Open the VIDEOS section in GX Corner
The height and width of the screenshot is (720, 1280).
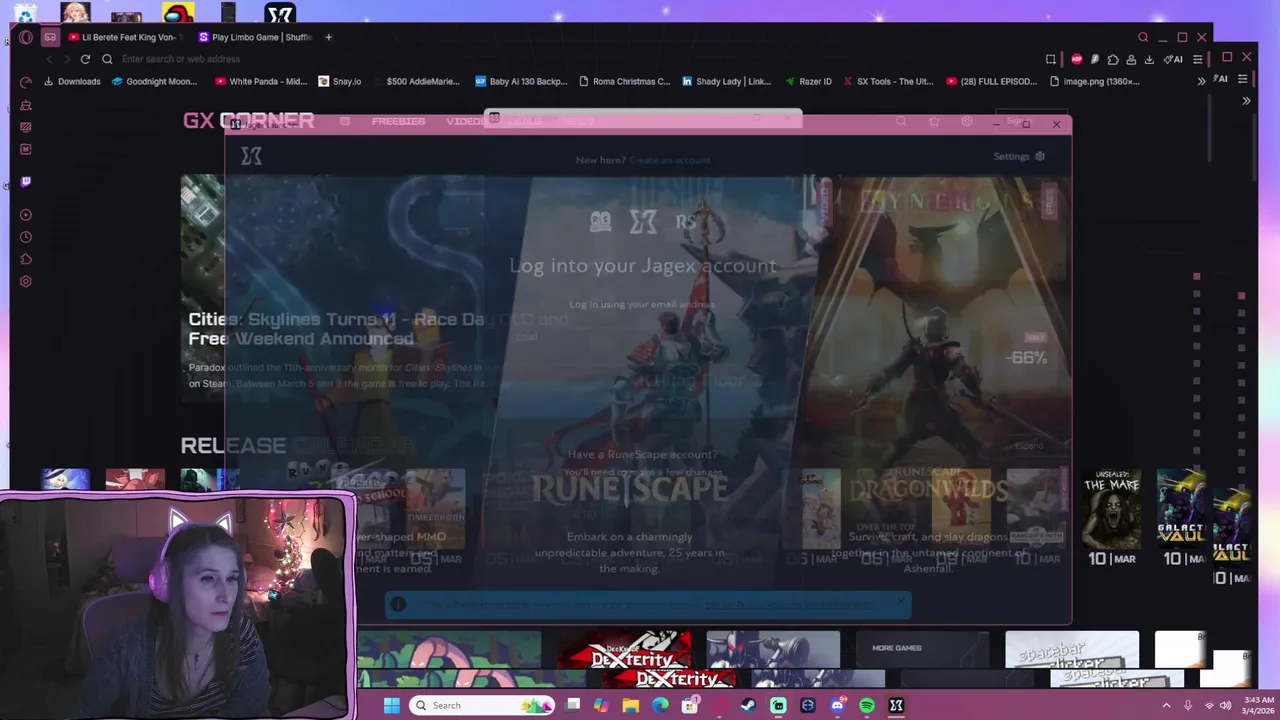tap(465, 121)
